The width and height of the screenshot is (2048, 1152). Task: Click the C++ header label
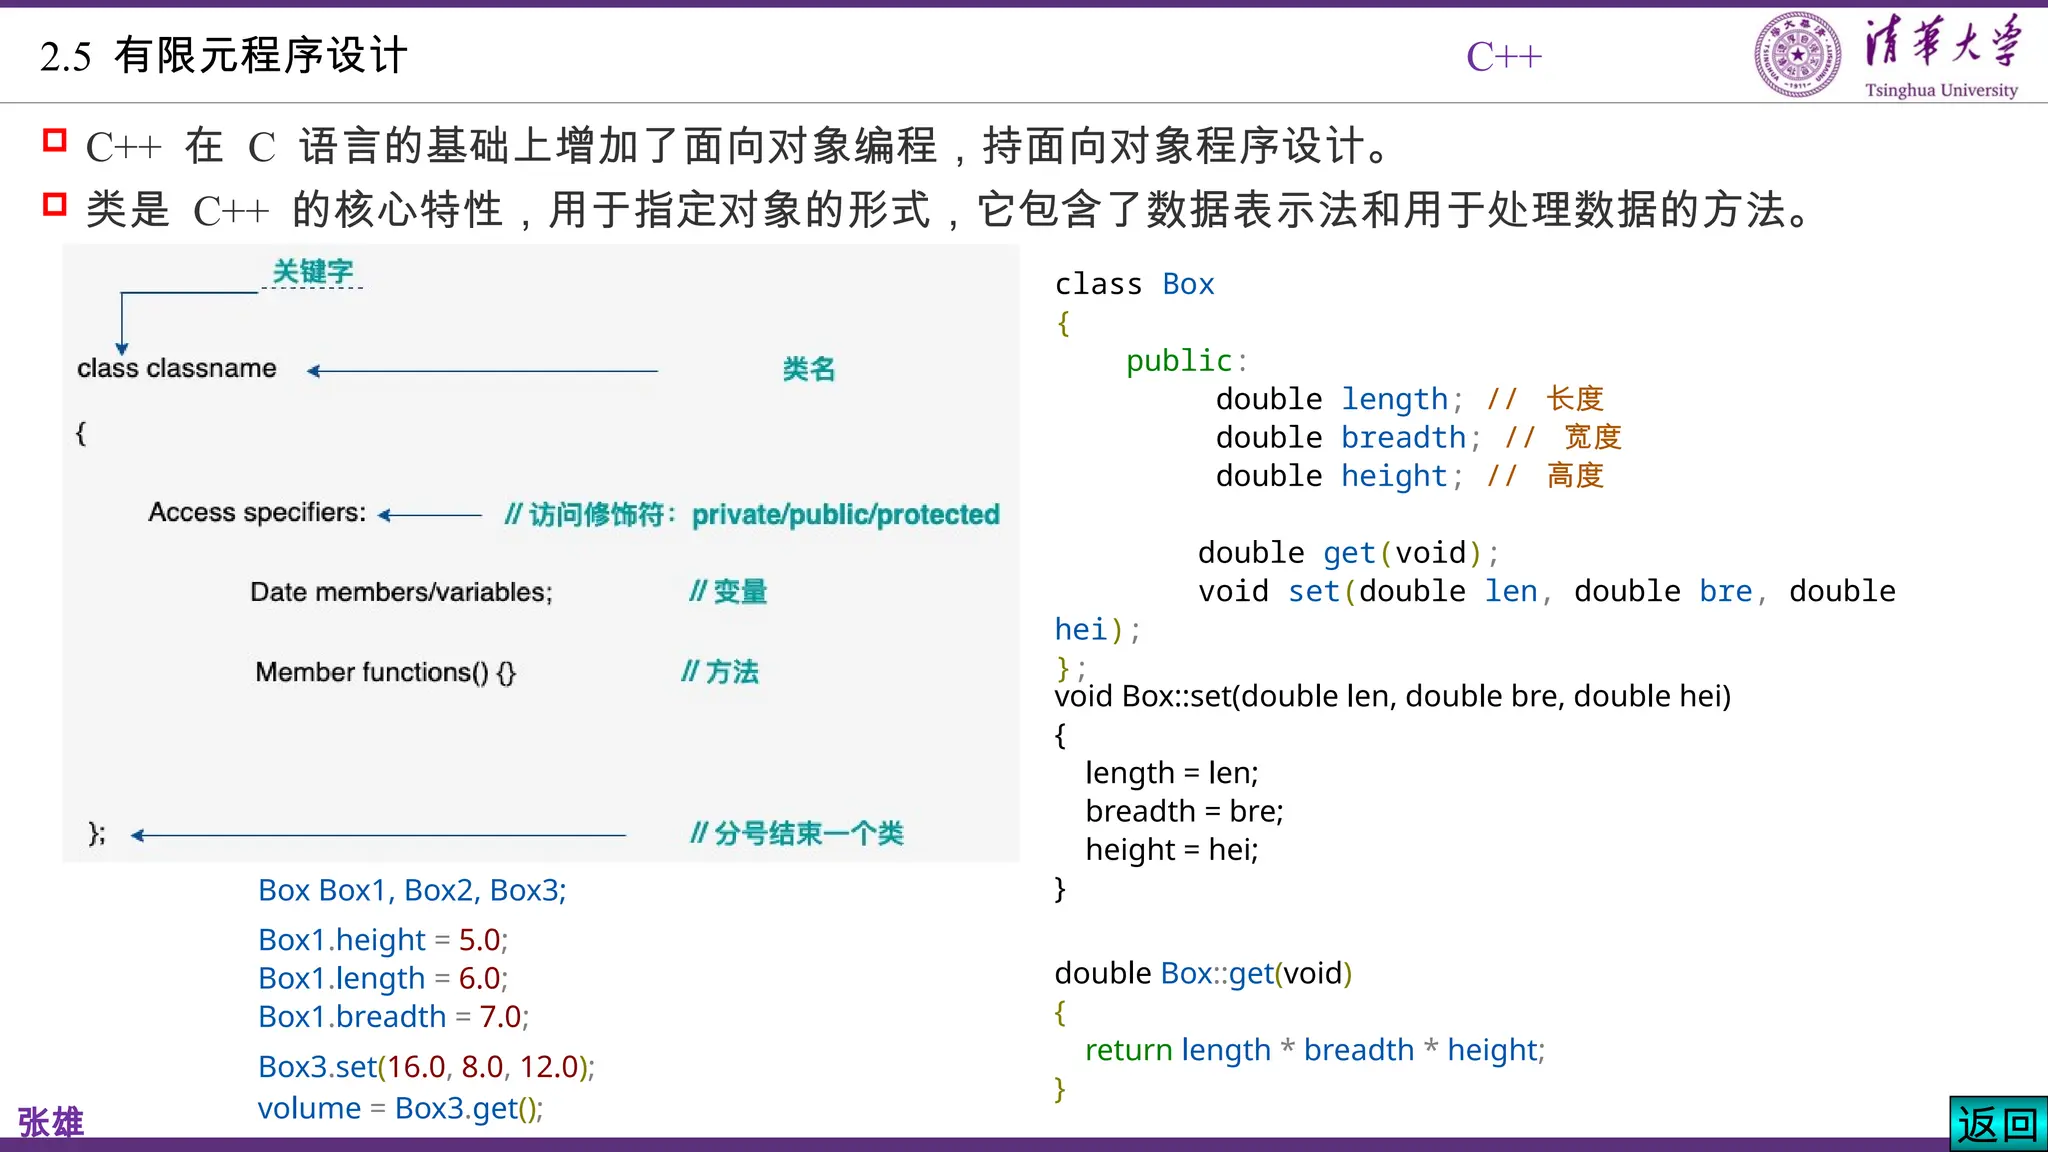point(1503,57)
